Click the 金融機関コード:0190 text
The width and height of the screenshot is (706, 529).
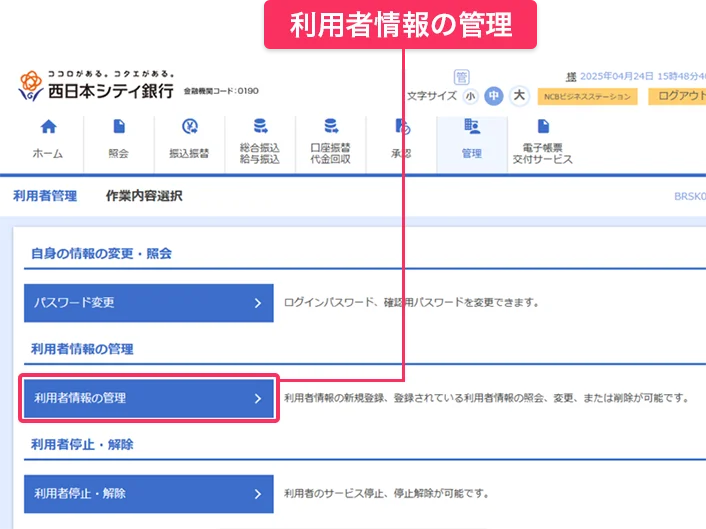click(221, 91)
